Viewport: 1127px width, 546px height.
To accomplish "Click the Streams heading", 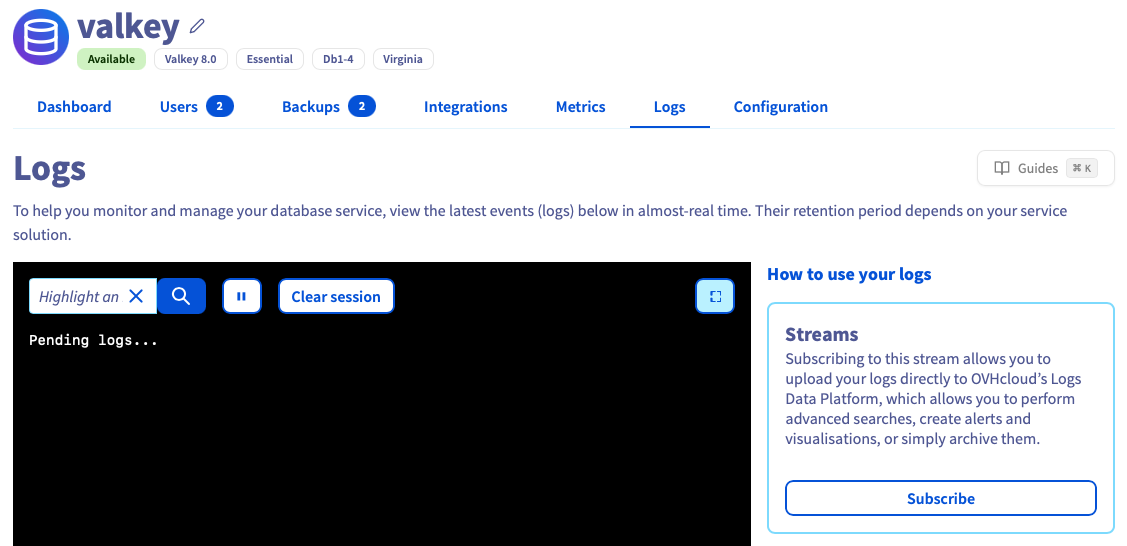I will pos(822,334).
